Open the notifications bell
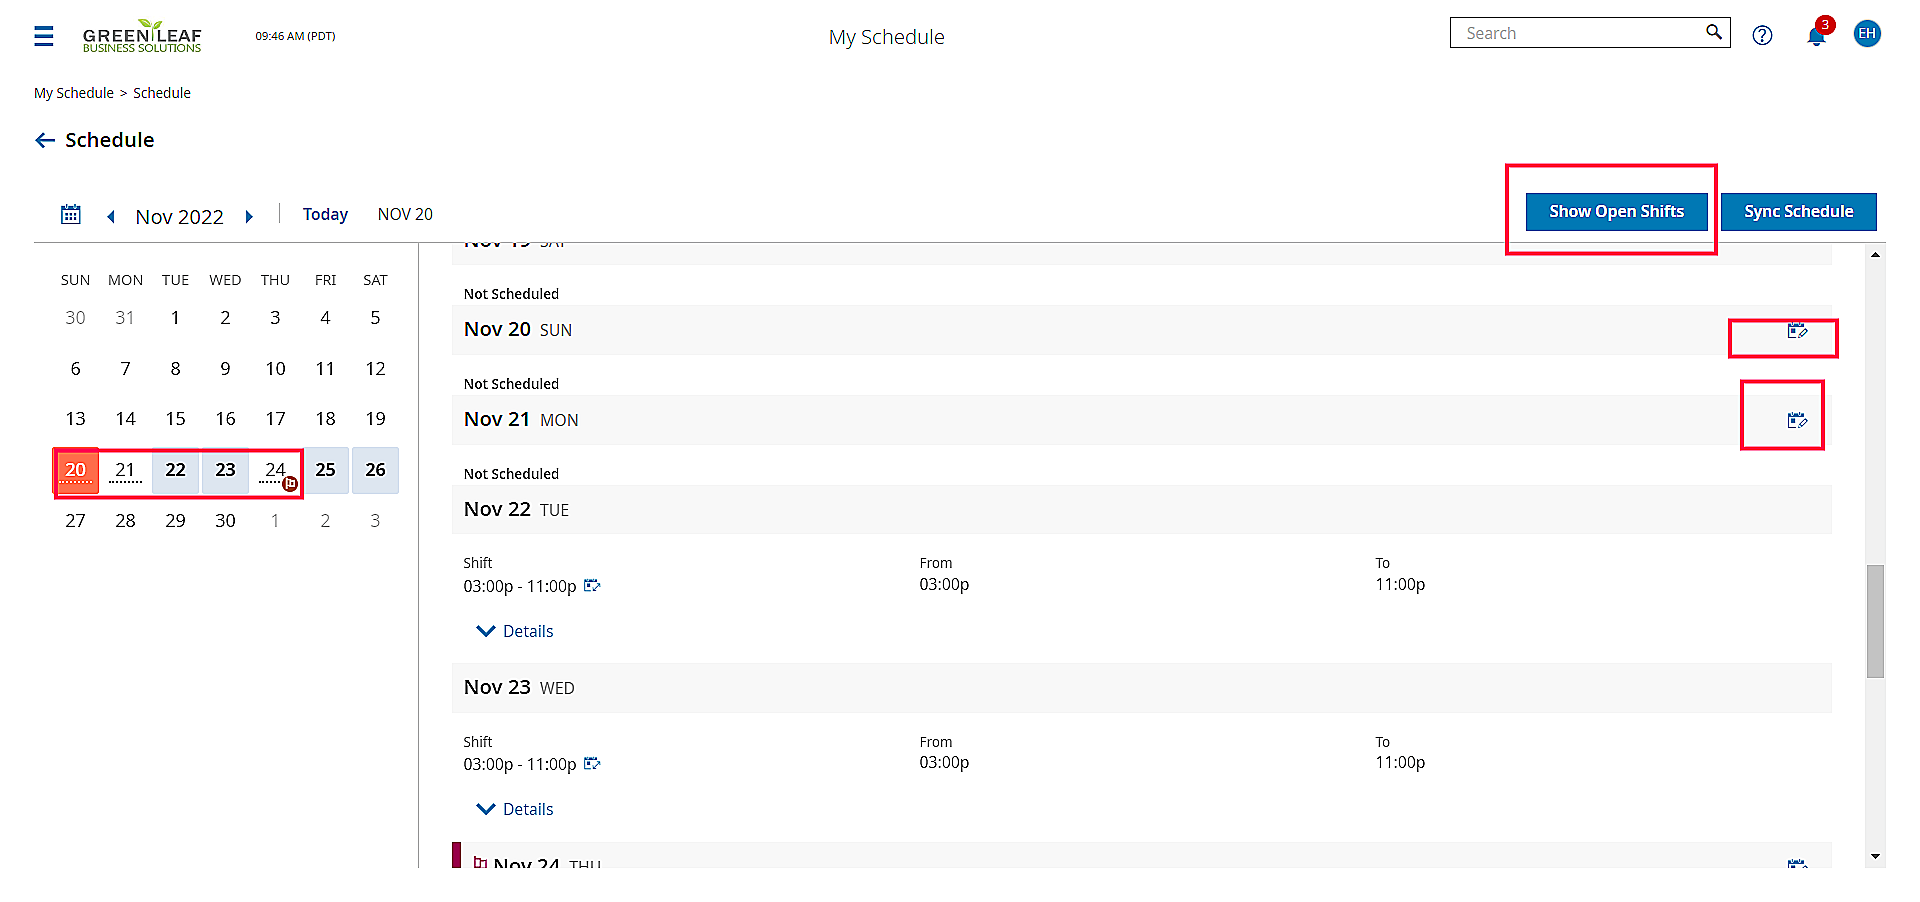 (x=1817, y=36)
